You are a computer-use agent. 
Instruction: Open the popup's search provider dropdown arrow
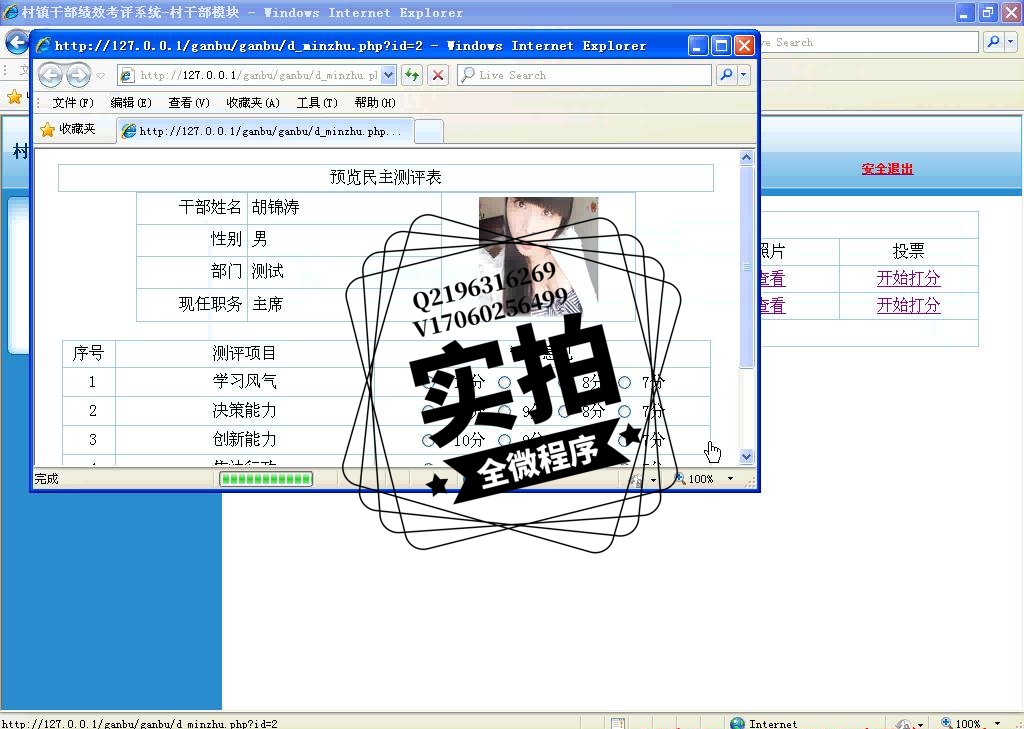pos(744,75)
